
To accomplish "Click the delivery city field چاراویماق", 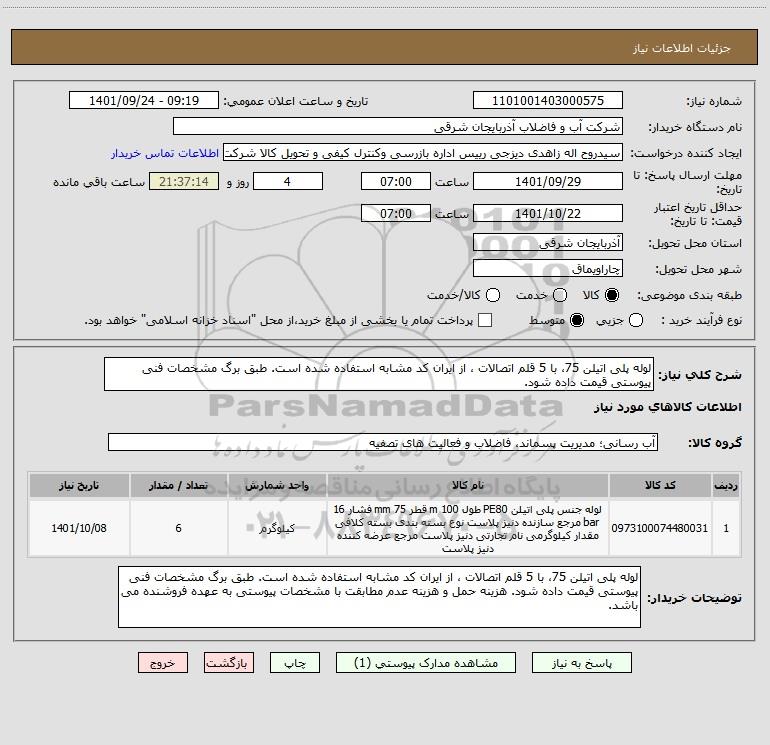I will 548,268.
